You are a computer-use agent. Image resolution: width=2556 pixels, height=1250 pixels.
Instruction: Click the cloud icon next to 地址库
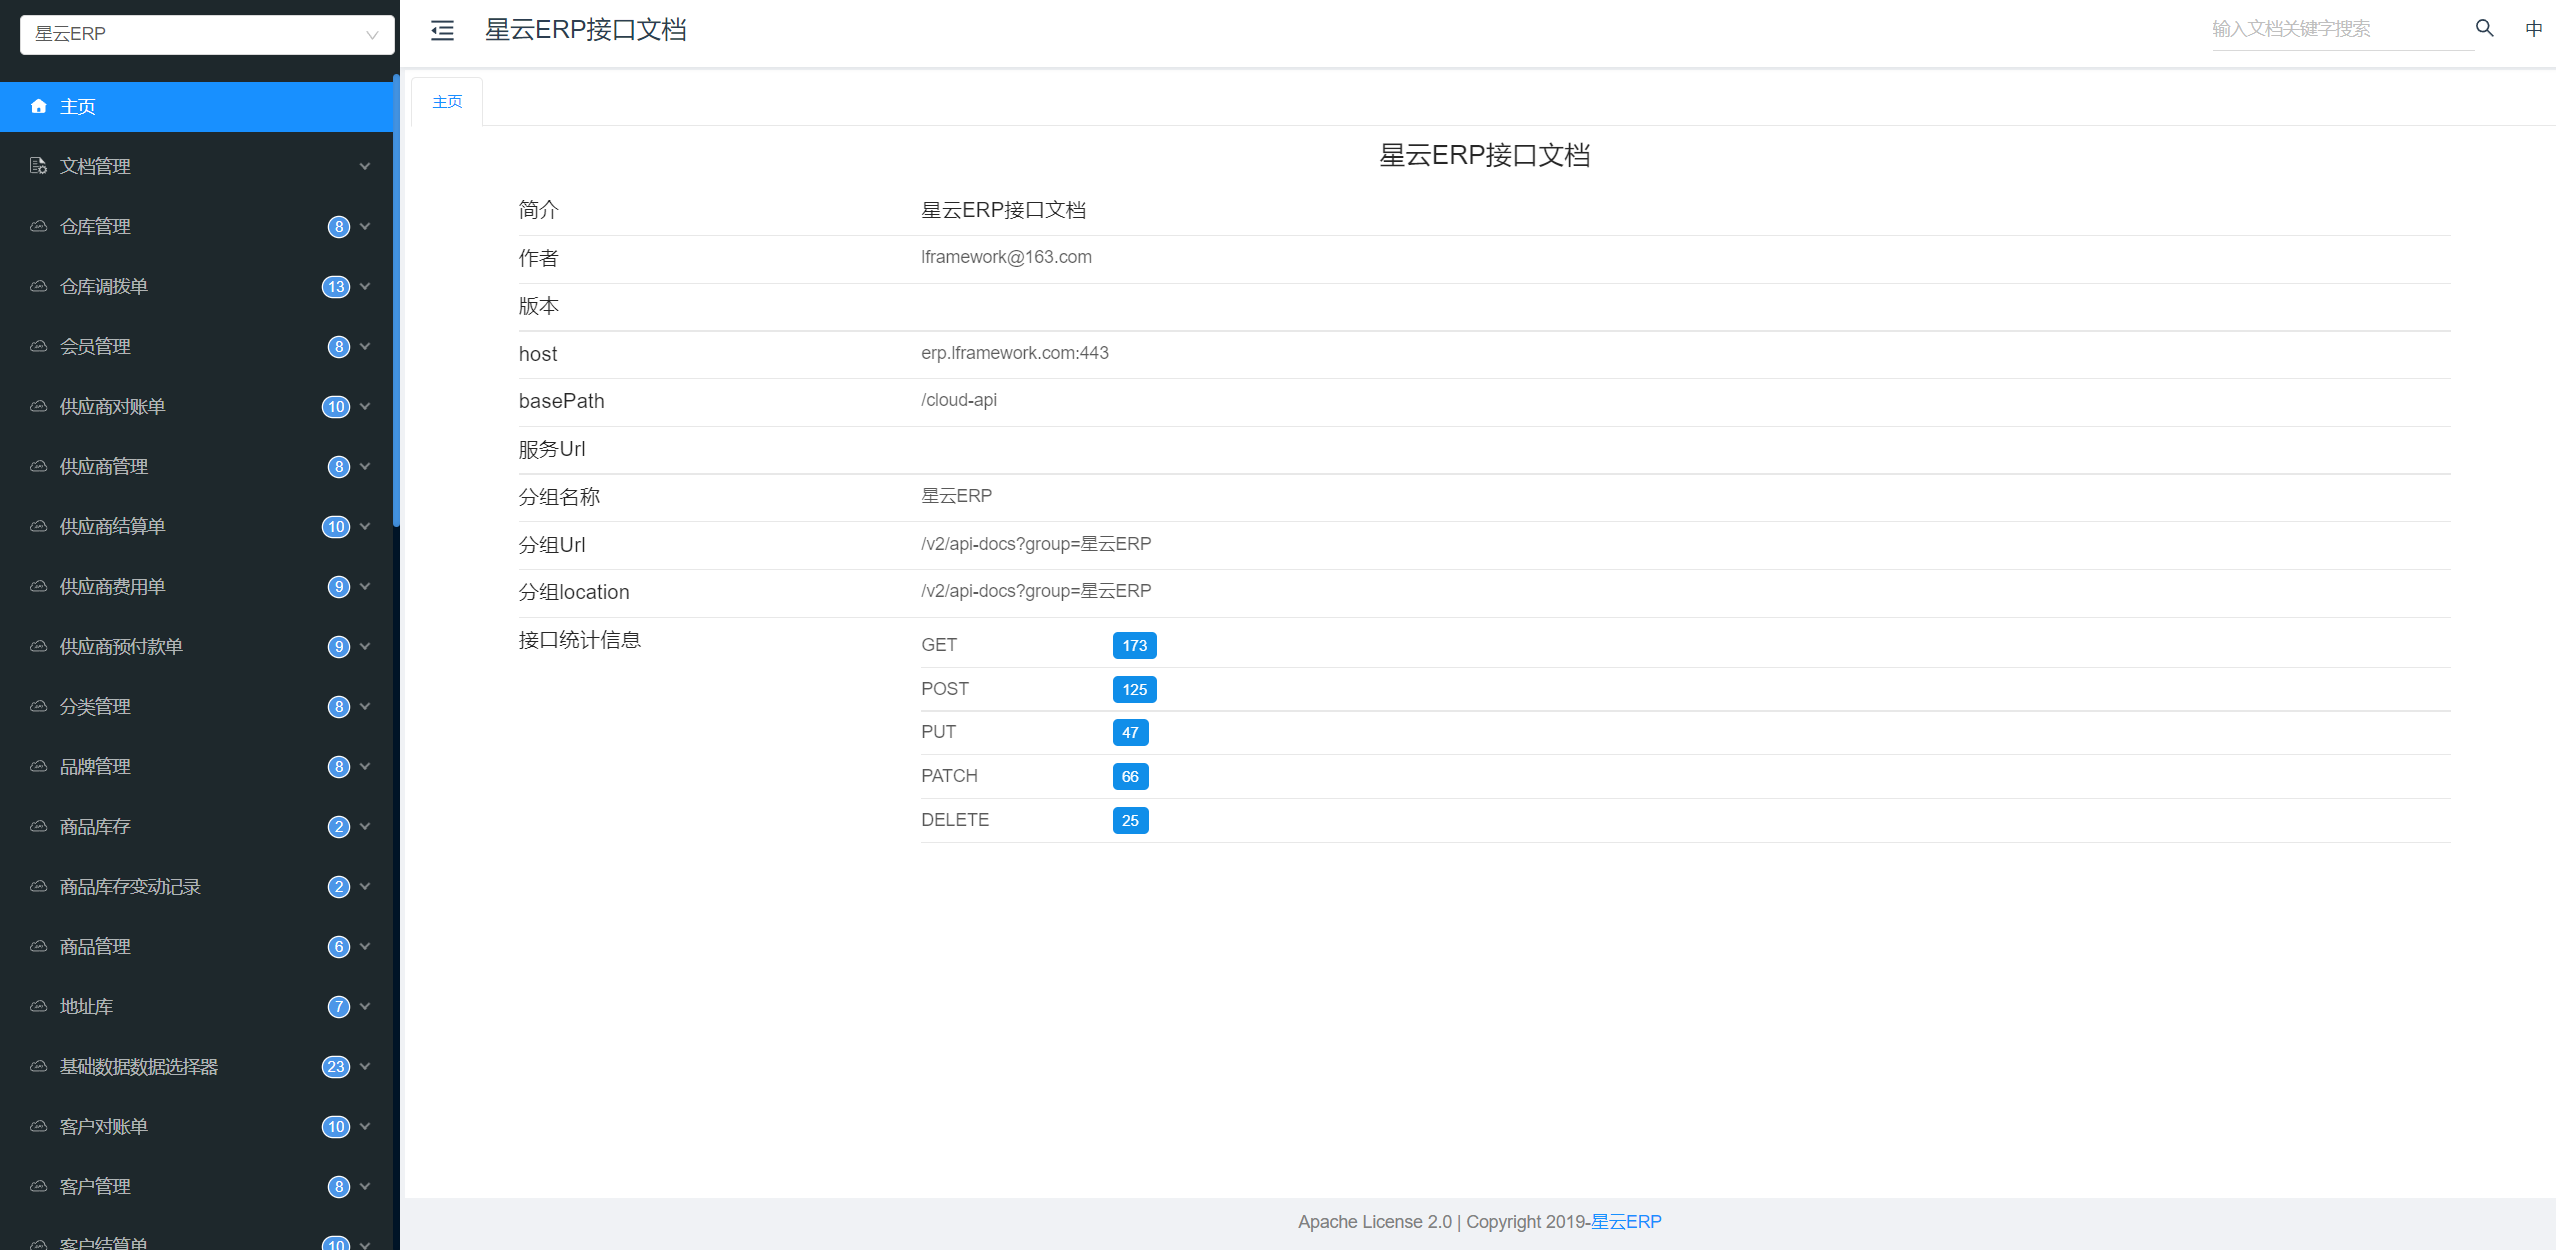[x=39, y=1006]
